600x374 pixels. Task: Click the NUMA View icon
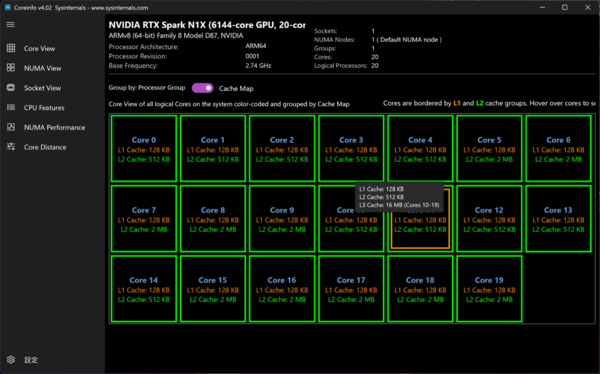pyautogui.click(x=11, y=68)
